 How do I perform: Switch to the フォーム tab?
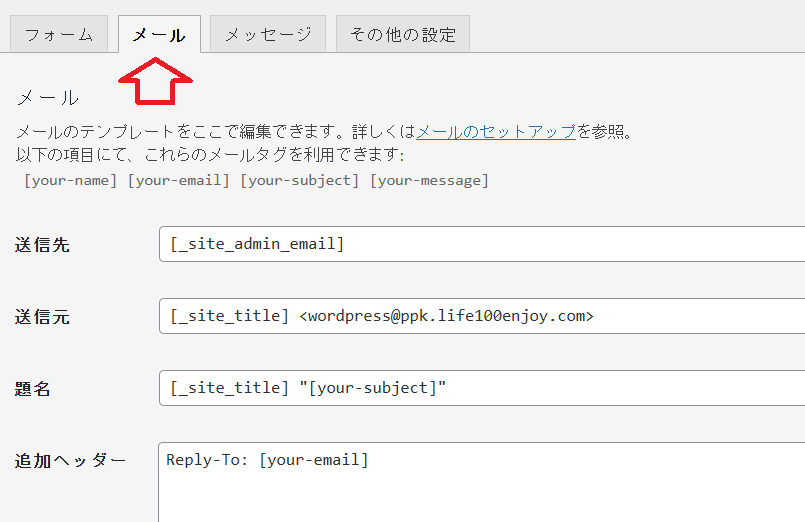coord(59,34)
